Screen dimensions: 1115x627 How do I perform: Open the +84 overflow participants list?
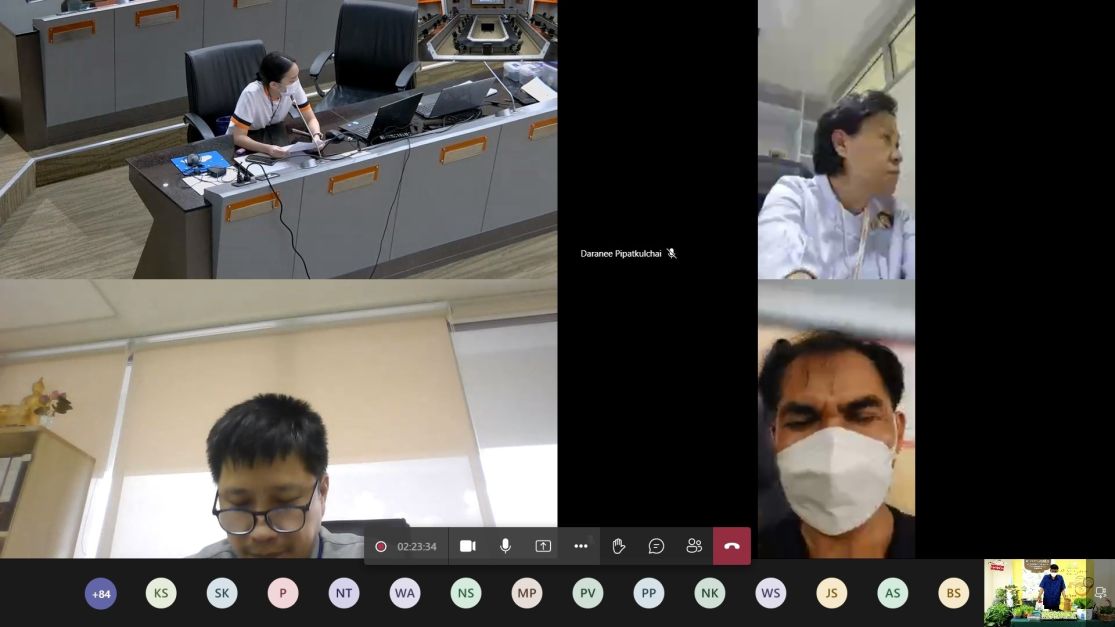click(x=100, y=594)
